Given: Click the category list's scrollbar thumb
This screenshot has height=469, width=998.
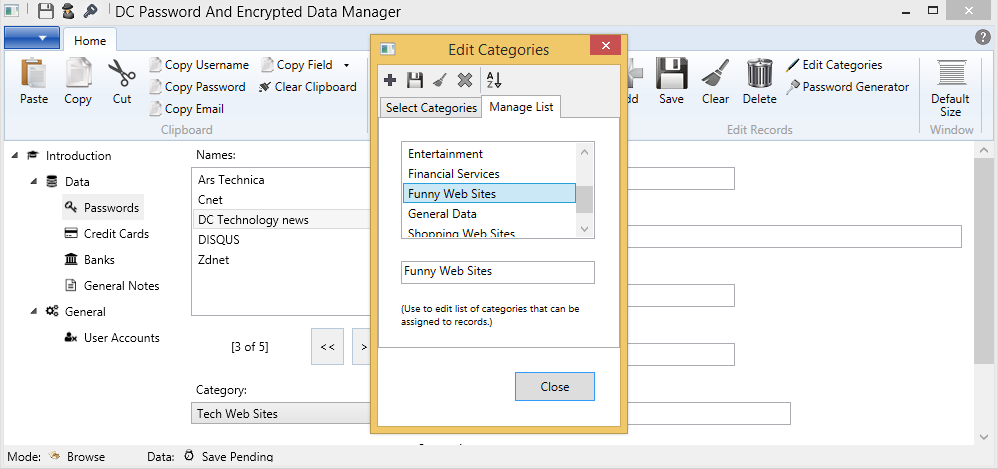Looking at the screenshot, I should [585, 199].
